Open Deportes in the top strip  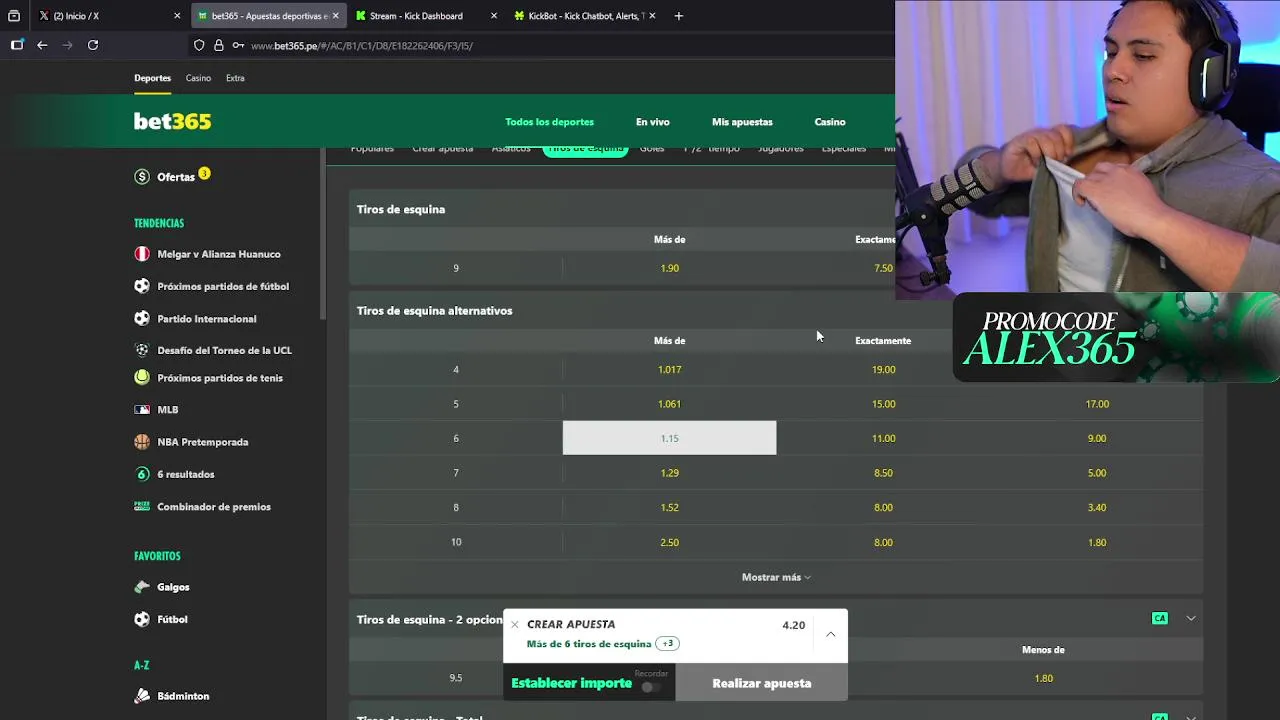click(x=152, y=78)
